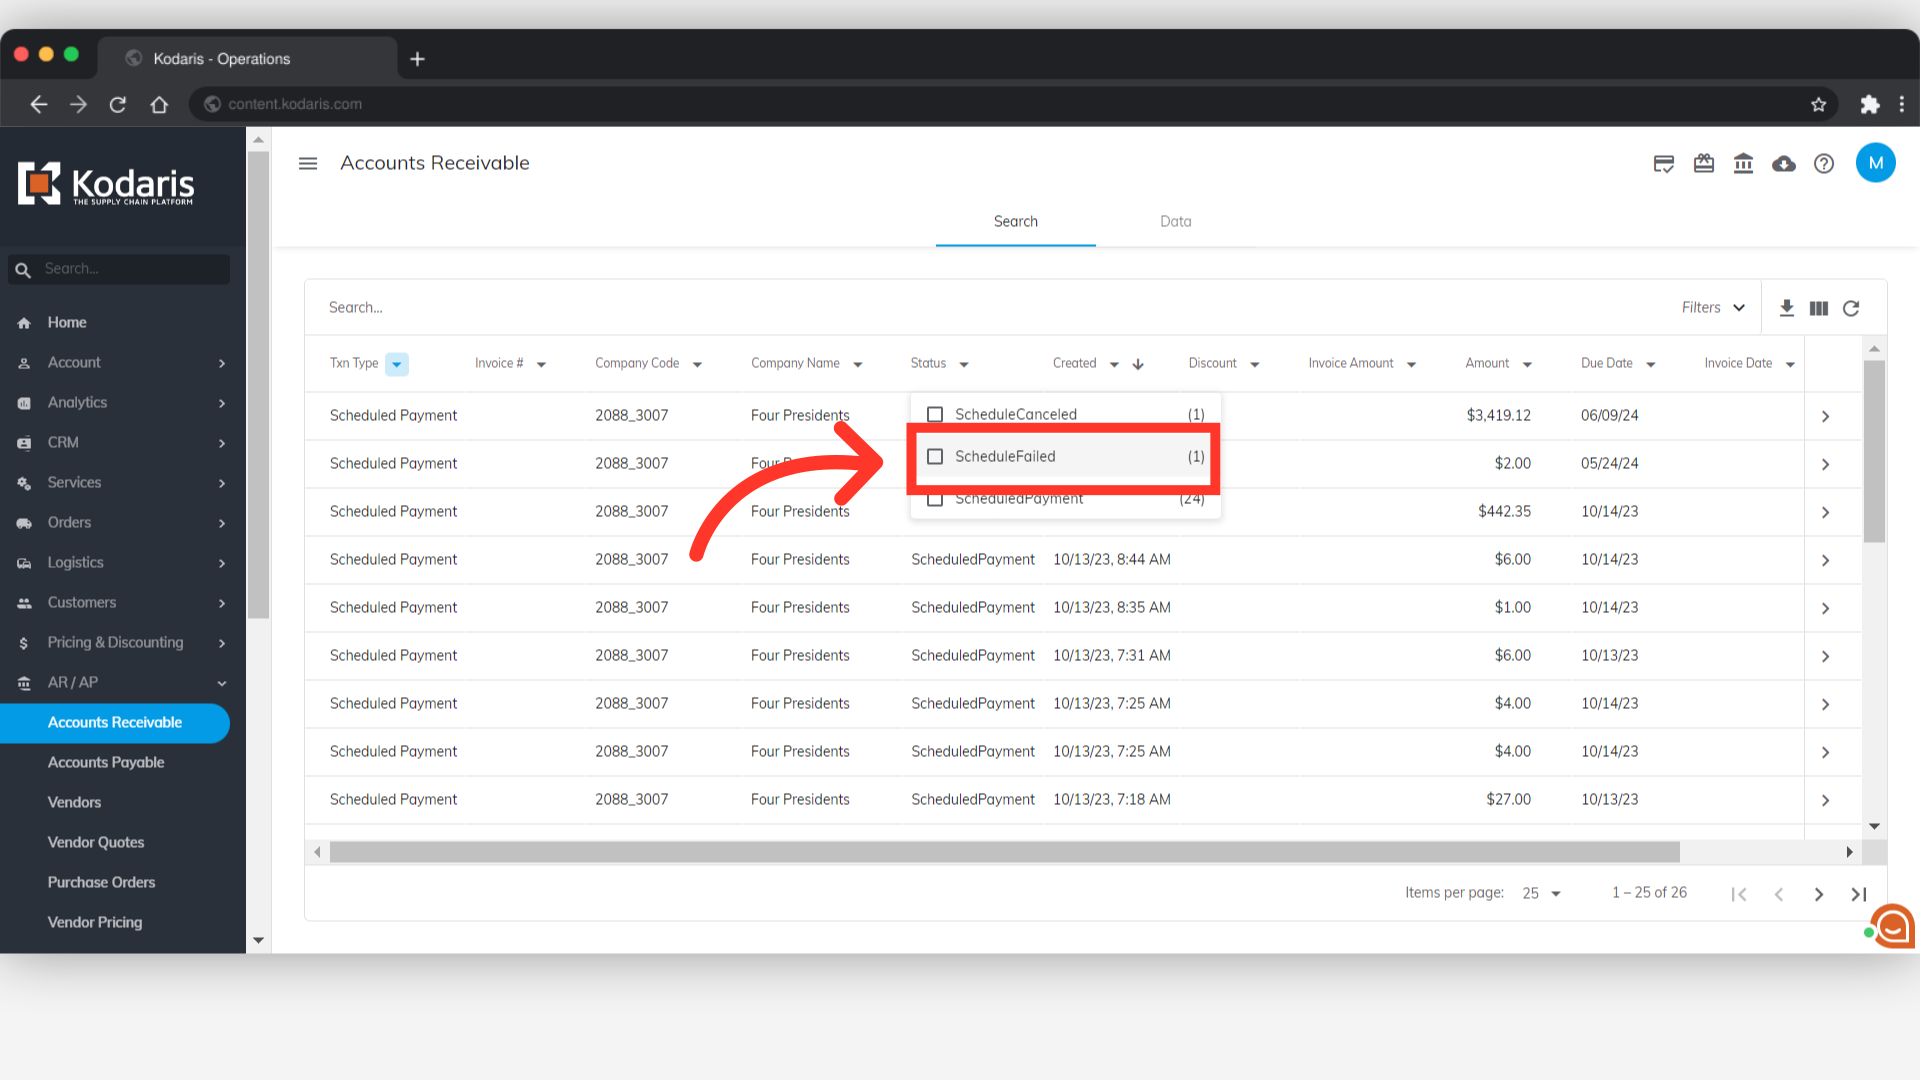Go to the next page of results

coord(1818,894)
